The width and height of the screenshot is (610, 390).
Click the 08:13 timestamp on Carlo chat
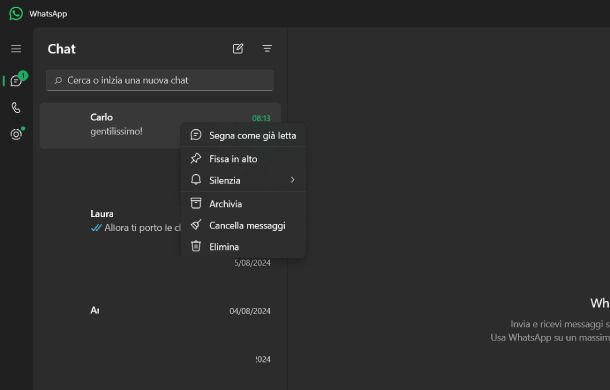pos(261,118)
